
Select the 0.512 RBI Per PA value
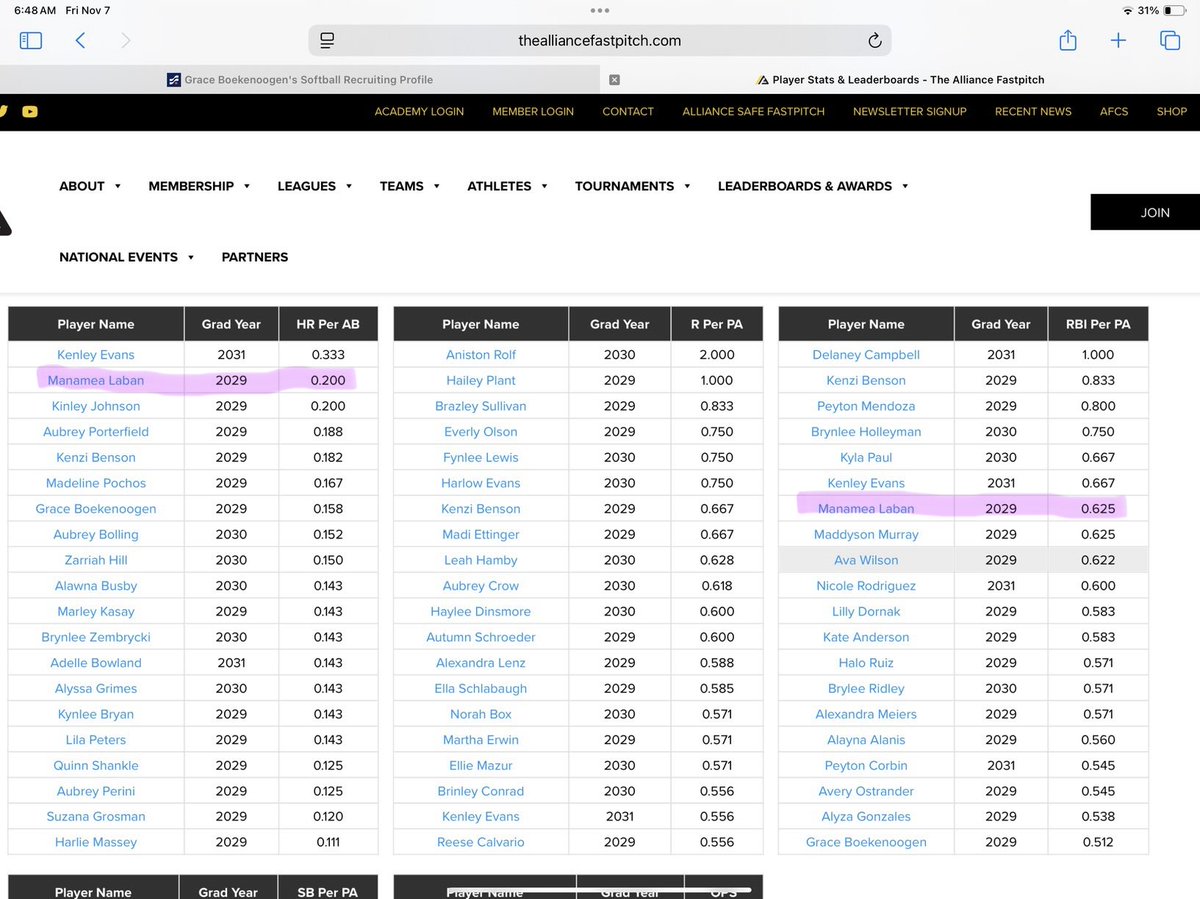click(x=1098, y=842)
